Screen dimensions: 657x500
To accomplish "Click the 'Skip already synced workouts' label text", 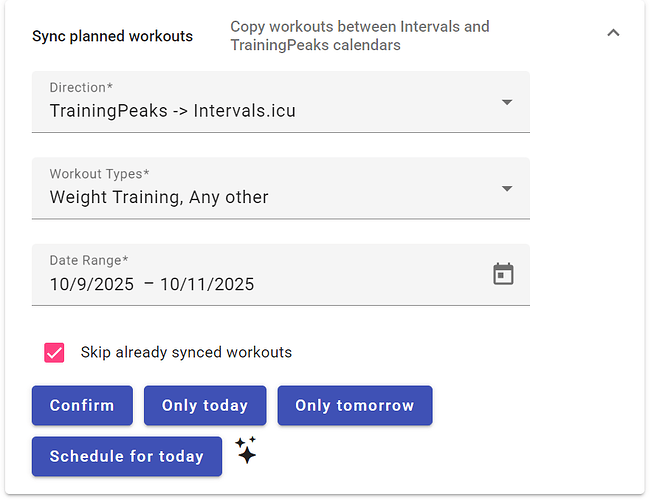I will 186,352.
